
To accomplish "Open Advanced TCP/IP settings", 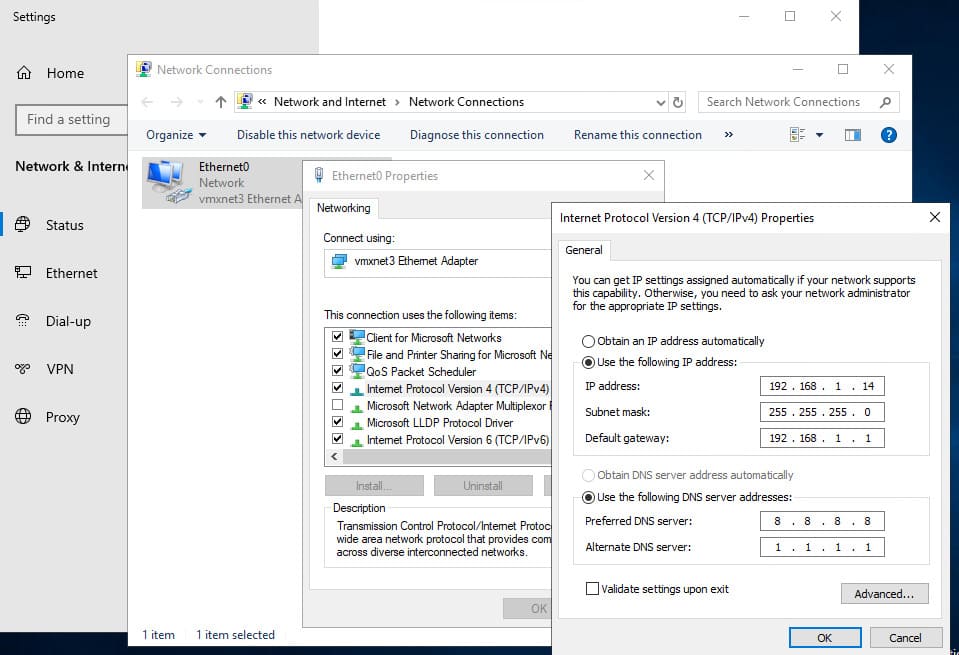I will [x=884, y=594].
